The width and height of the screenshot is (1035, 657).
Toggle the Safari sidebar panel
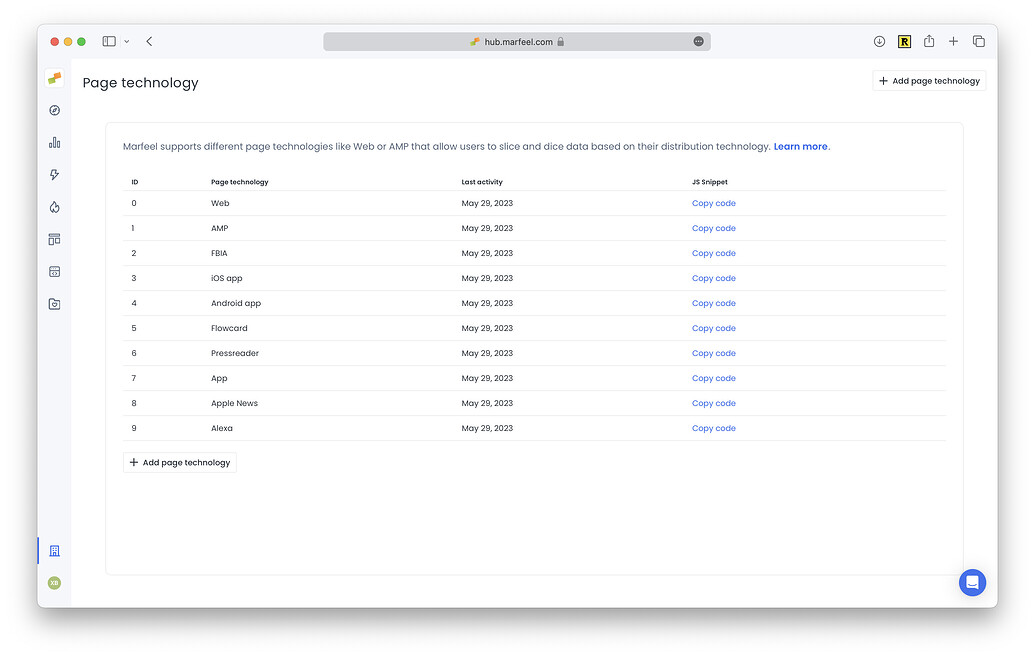(109, 41)
